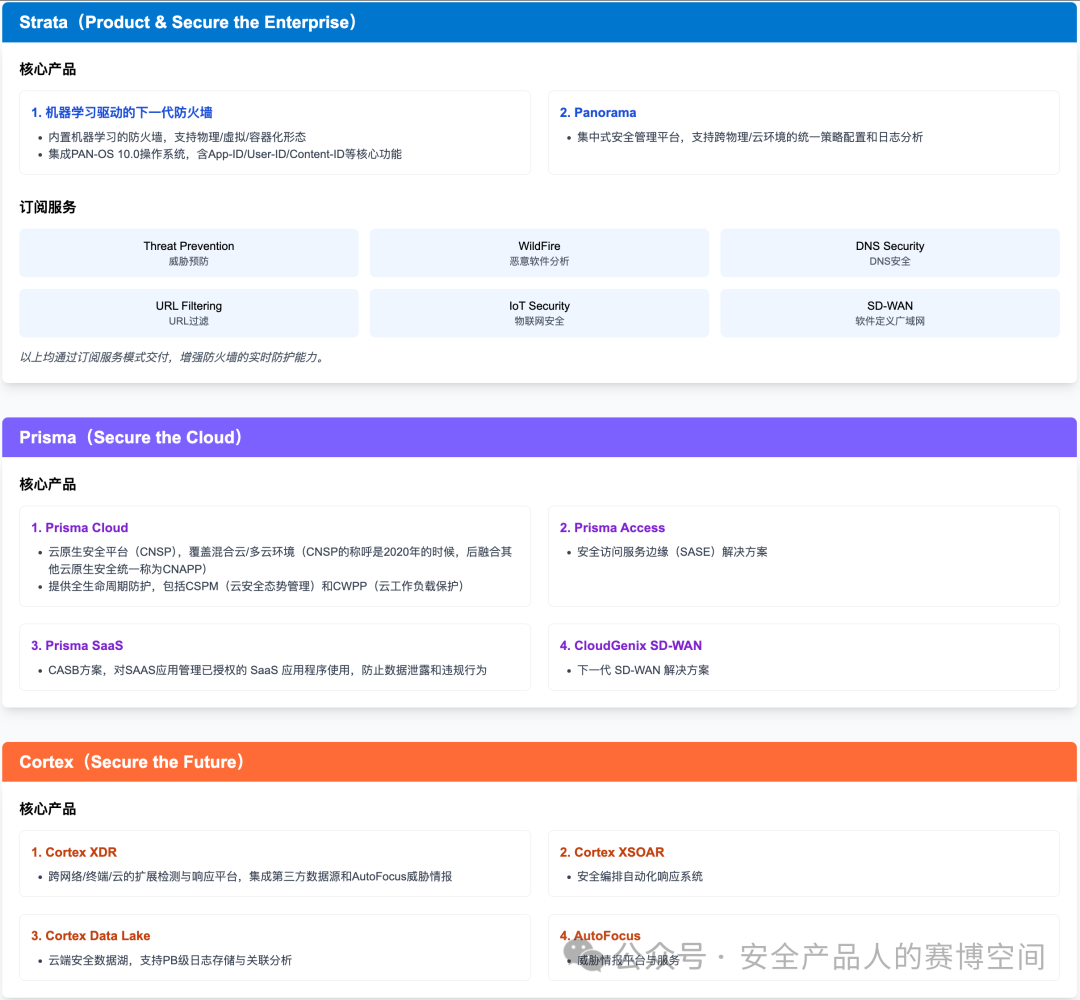Click the 跨网络/终端/云的扩展检测与响应平台 bullet
The height and width of the screenshot is (1000, 1080).
pos(250,876)
